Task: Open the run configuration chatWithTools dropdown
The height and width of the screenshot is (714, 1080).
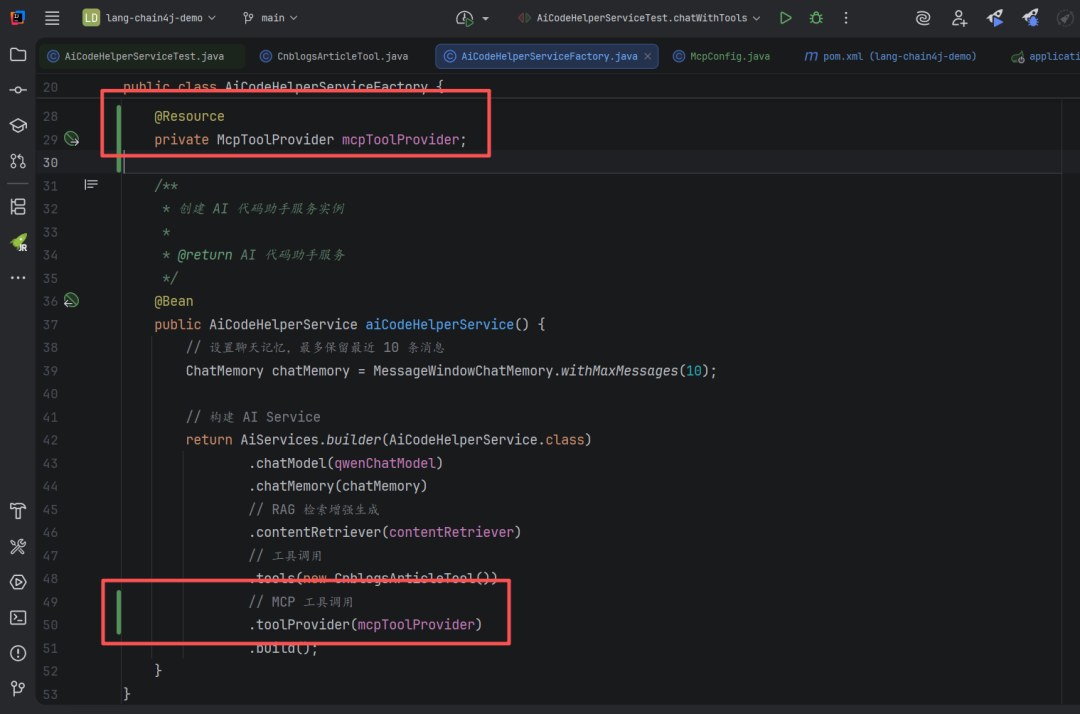Action: [x=640, y=18]
